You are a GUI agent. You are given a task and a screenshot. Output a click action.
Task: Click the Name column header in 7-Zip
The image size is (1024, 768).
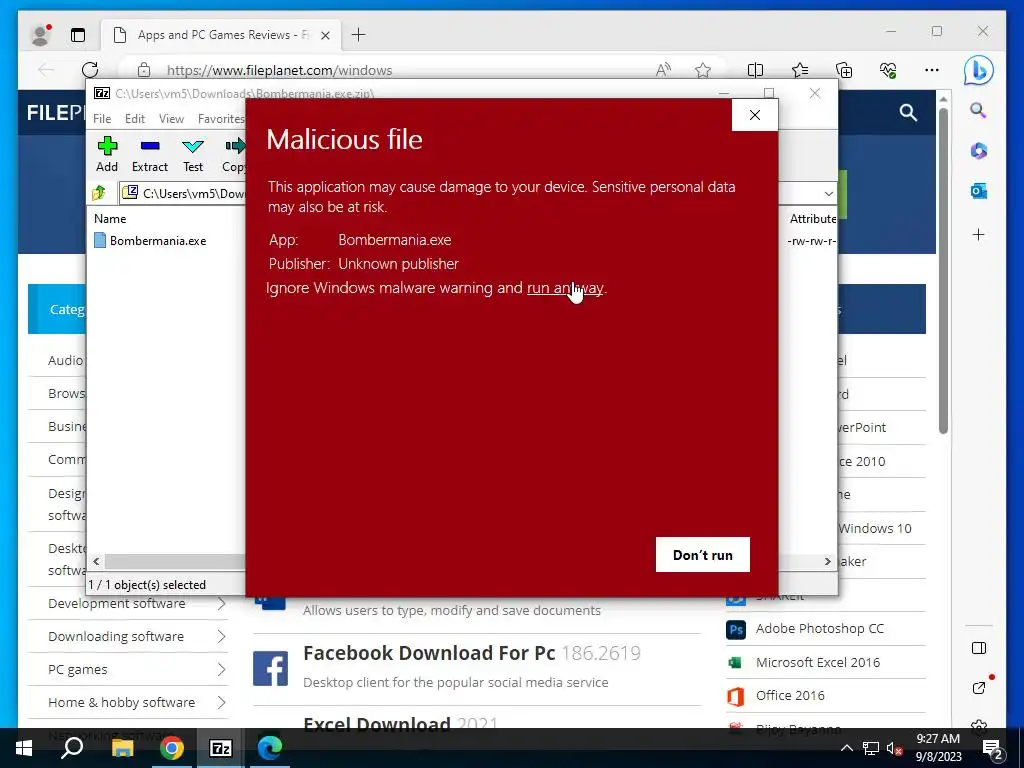[x=110, y=219]
